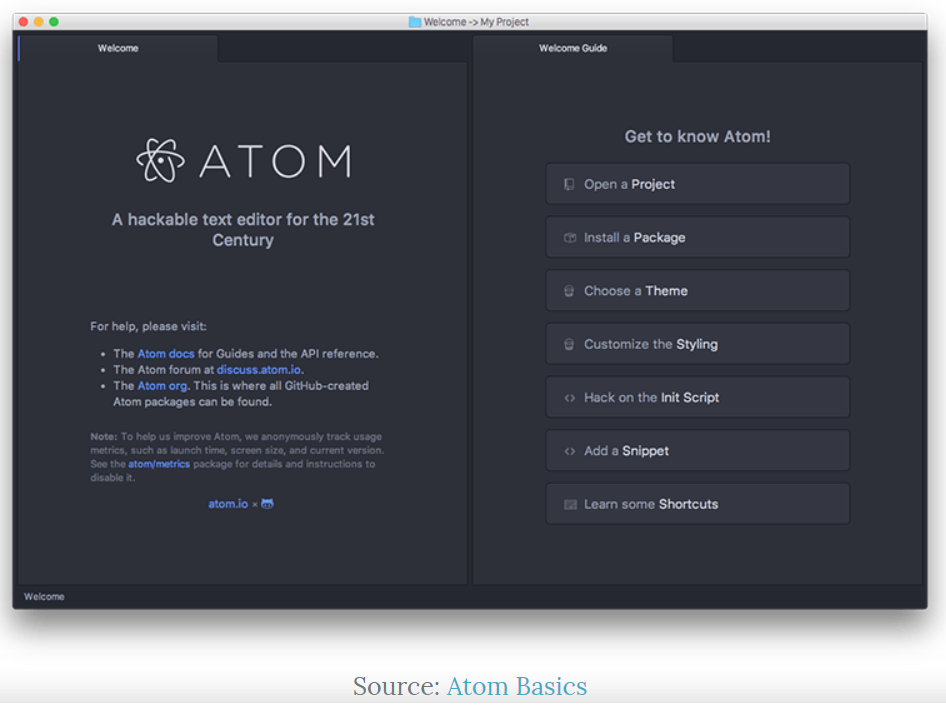Image resolution: width=946 pixels, height=705 pixels.
Task: Expand the Learn some Shortcuts section
Action: [x=697, y=503]
